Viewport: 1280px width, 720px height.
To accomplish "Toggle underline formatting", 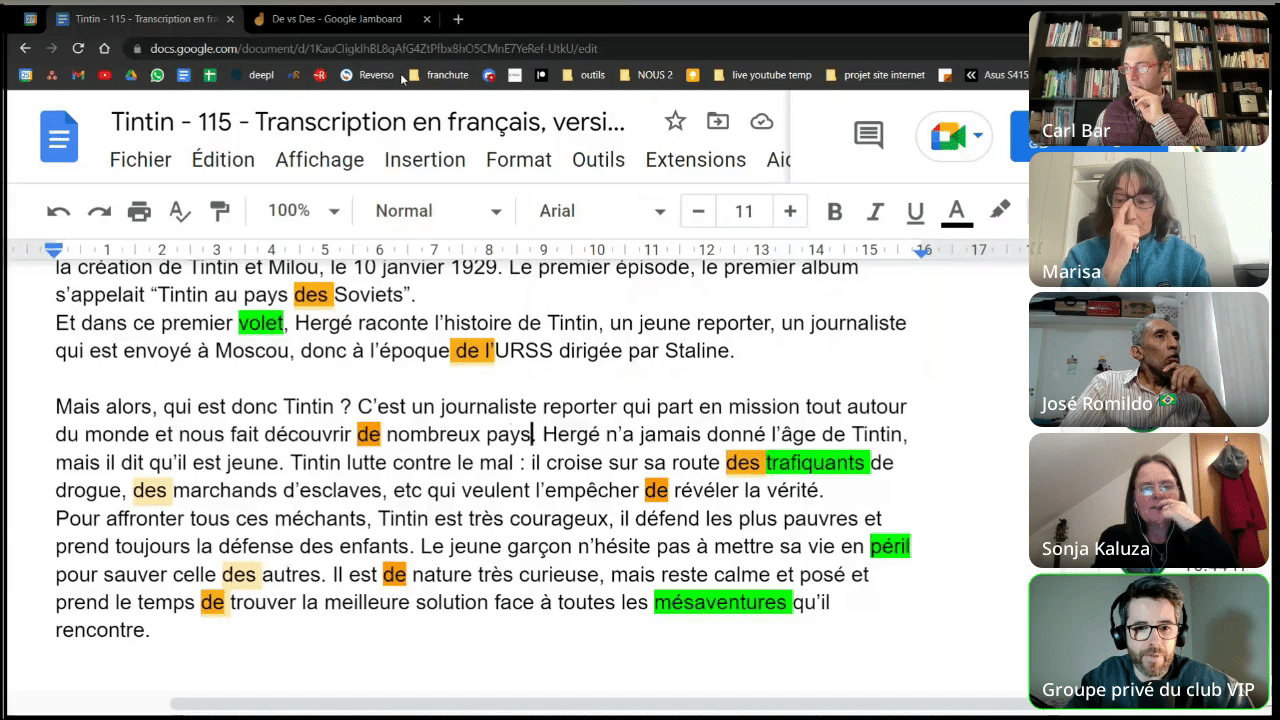I will (x=915, y=211).
